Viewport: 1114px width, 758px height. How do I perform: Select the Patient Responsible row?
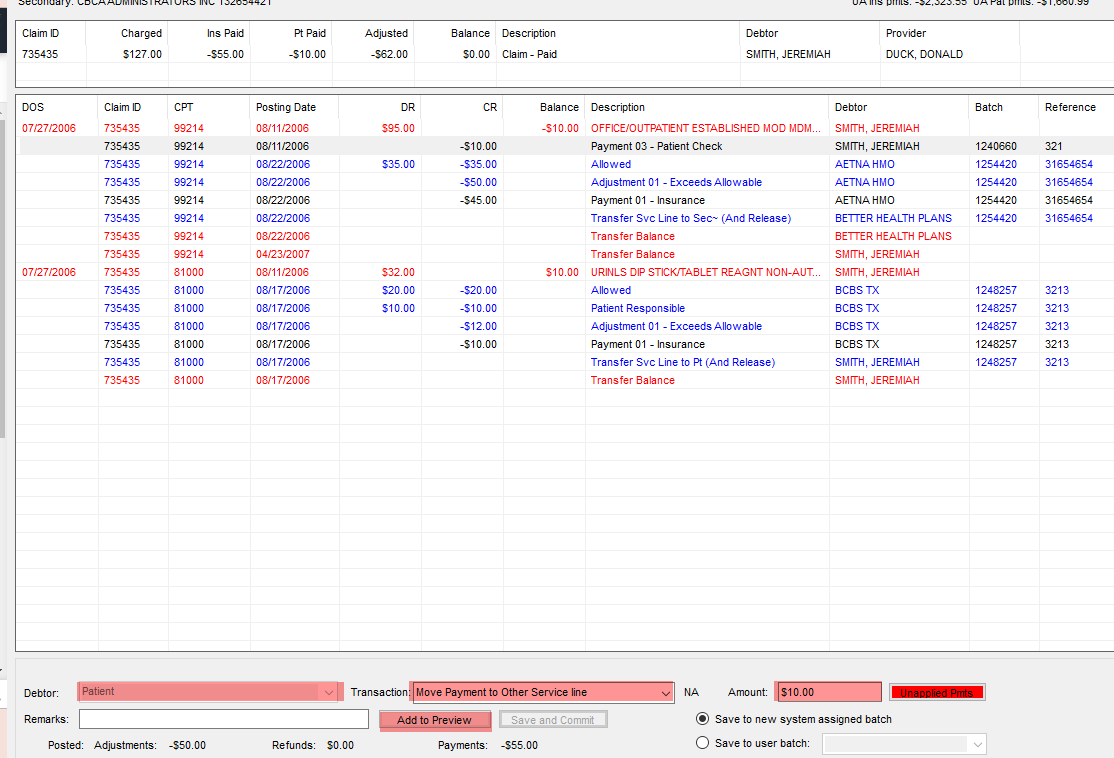565,308
